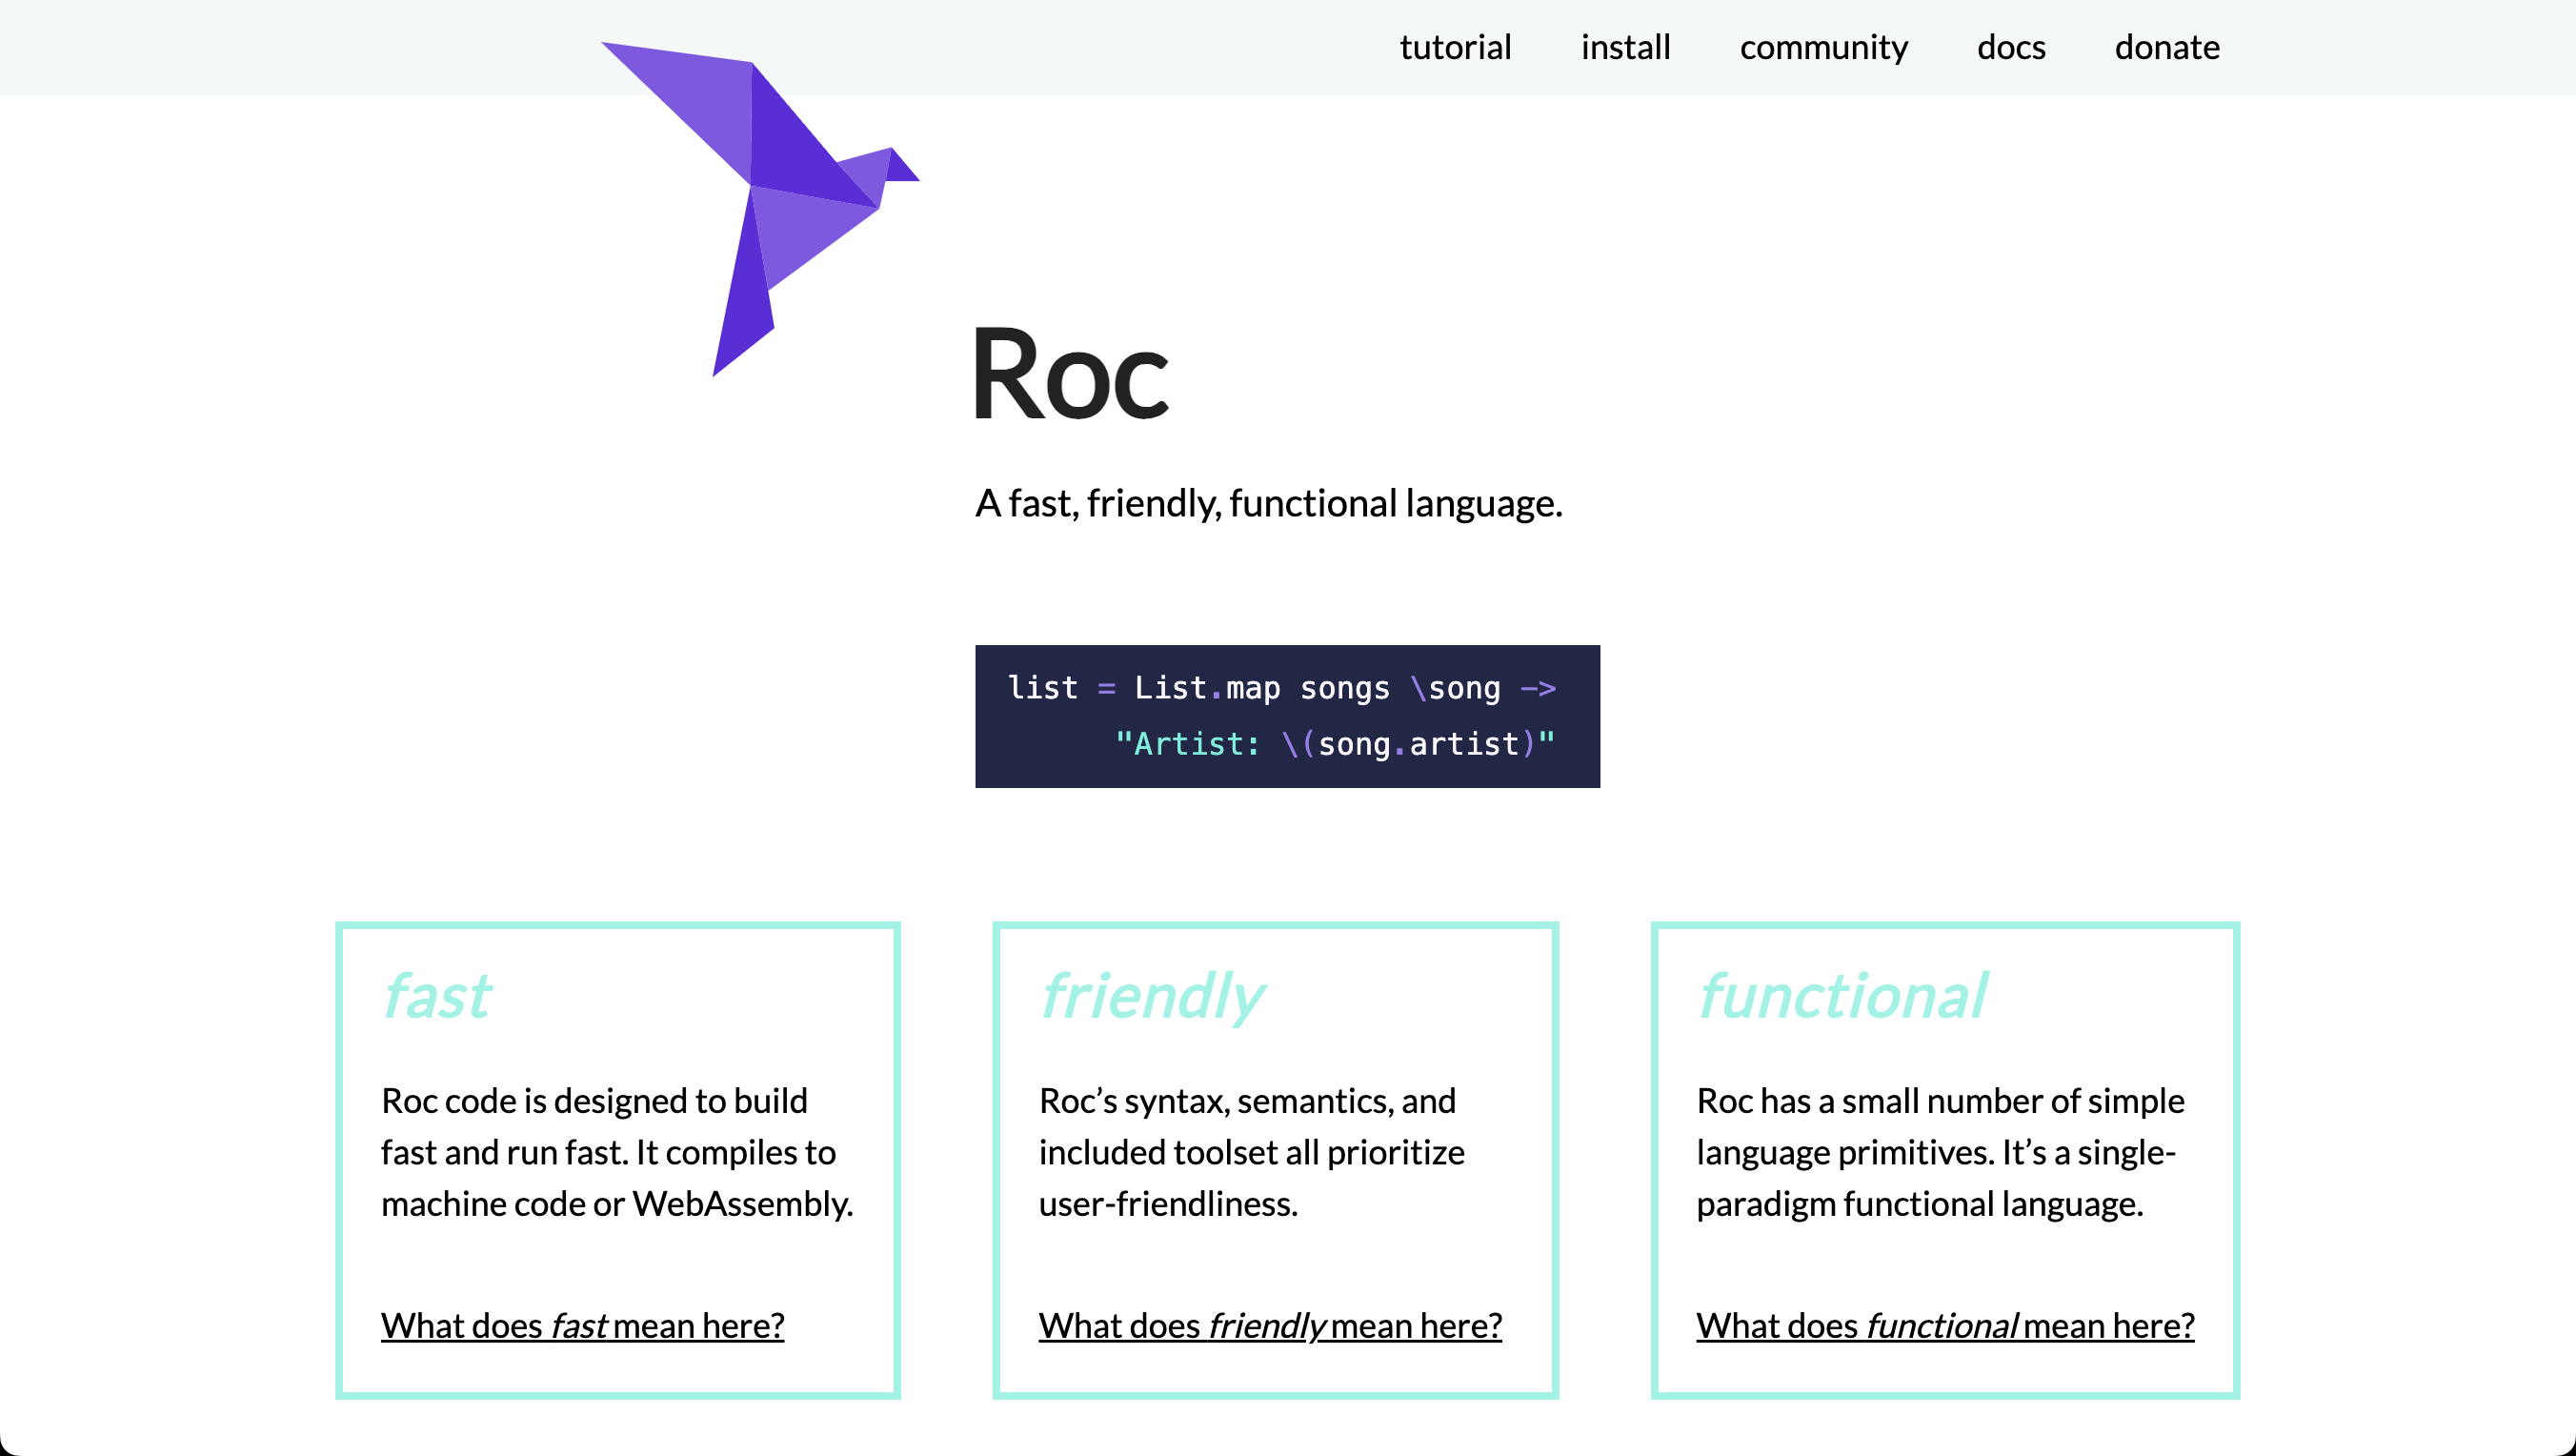This screenshot has width=2576, height=1456.
Task: Click the 'fast' card title
Action: (x=437, y=996)
